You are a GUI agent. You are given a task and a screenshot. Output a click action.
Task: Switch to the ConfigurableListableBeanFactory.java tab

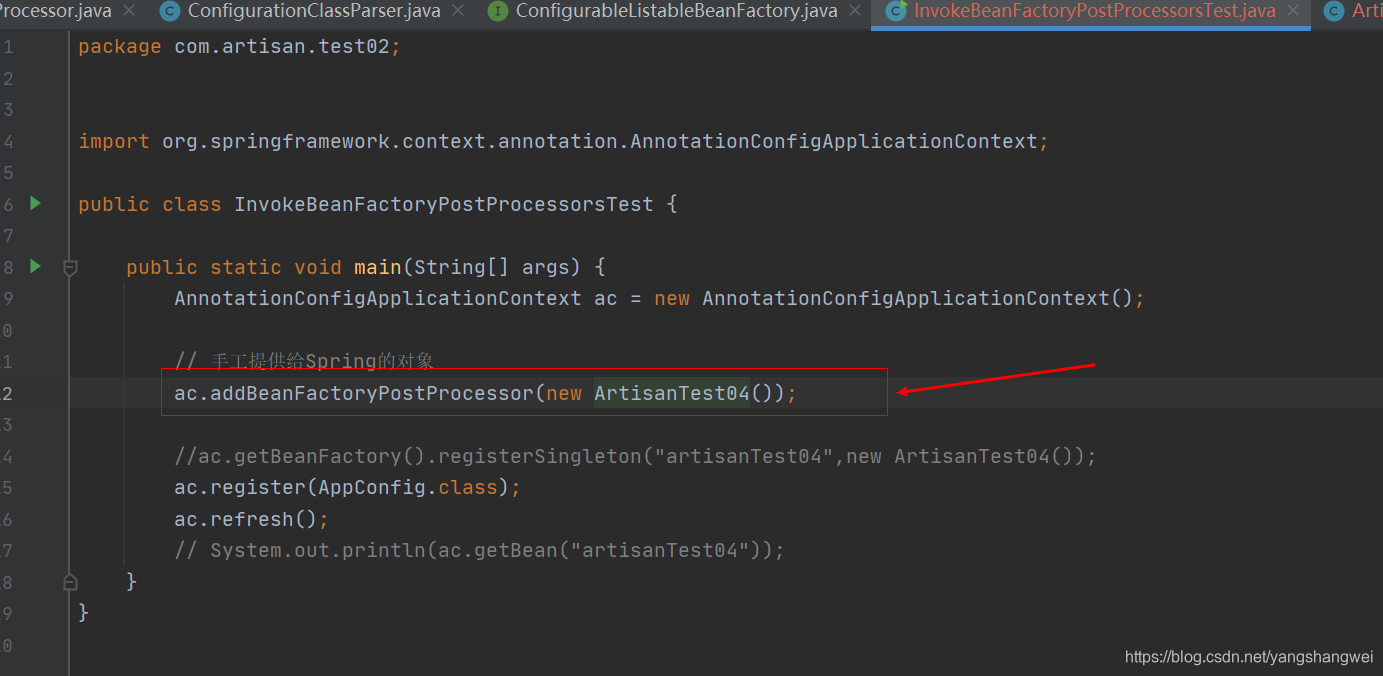click(x=676, y=11)
